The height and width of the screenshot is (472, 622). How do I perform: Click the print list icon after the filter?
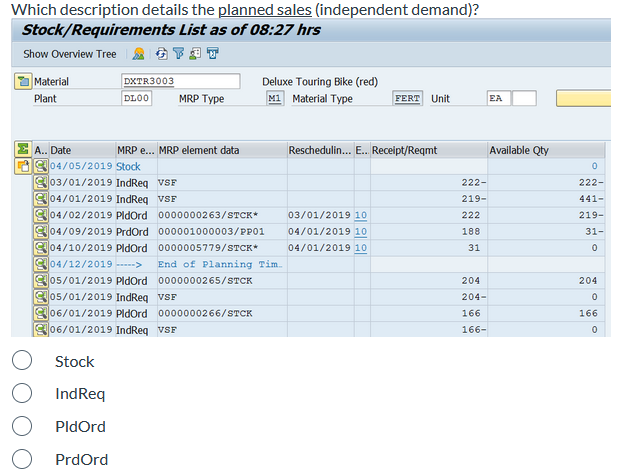(195, 54)
